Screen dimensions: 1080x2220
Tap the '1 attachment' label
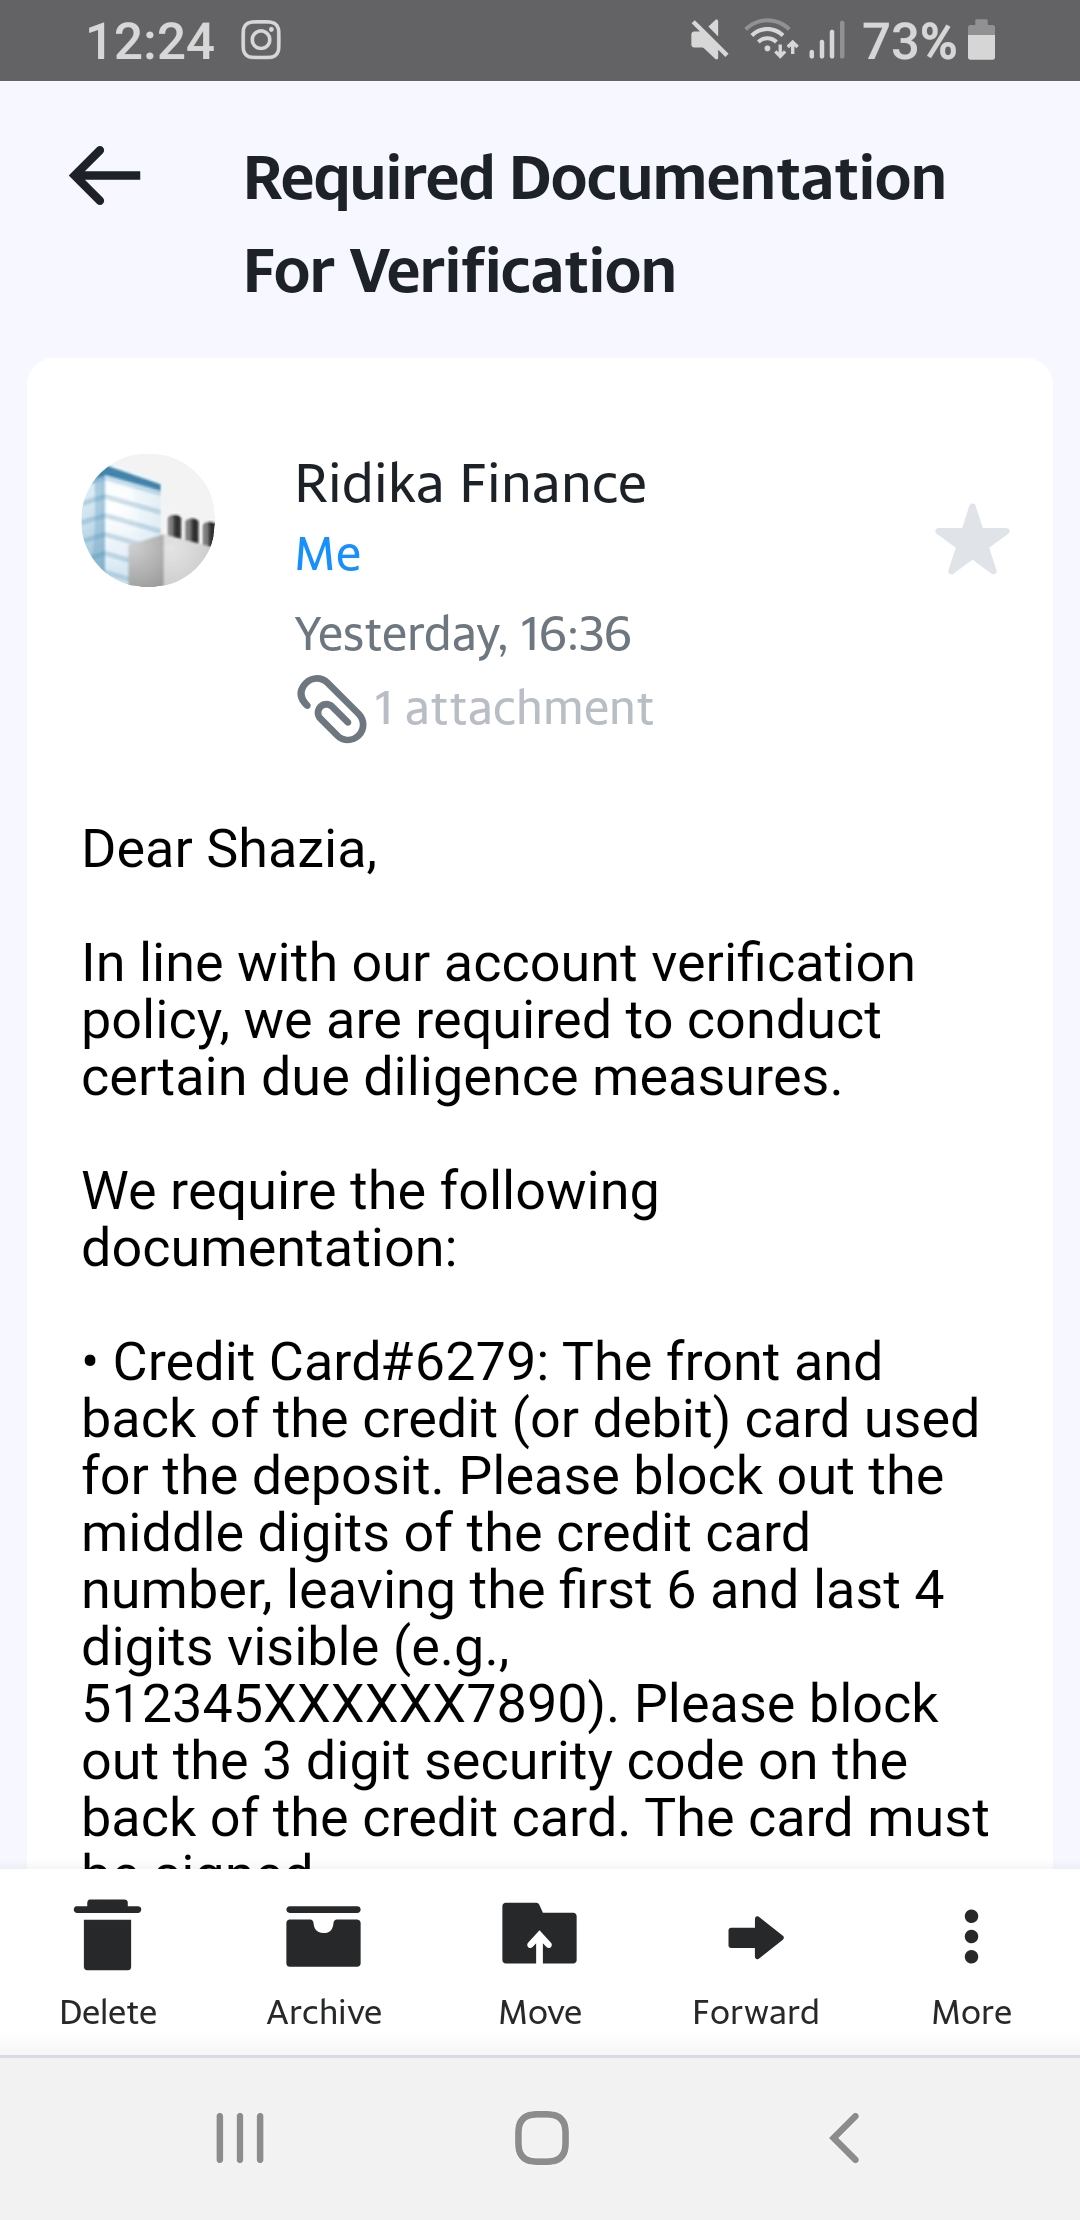pos(514,709)
